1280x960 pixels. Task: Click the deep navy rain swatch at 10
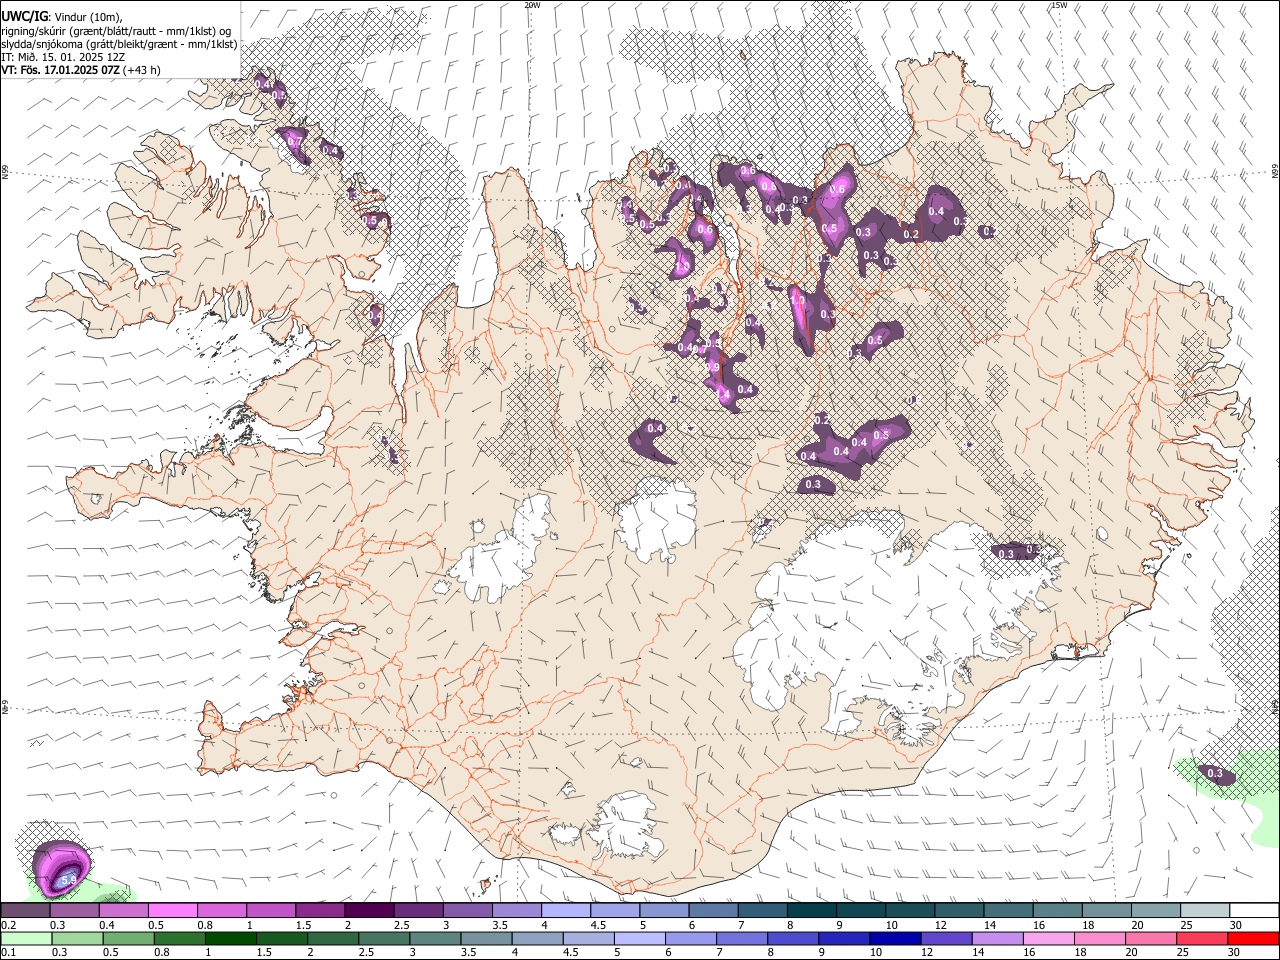tap(895, 938)
